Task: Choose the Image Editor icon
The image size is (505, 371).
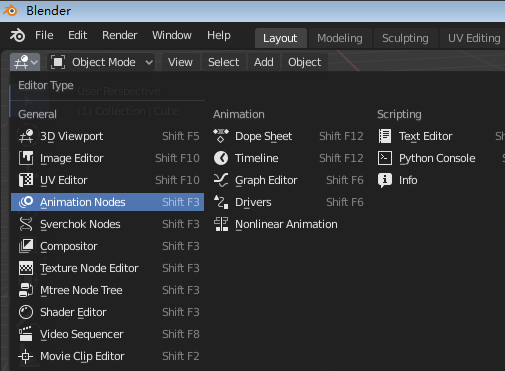Action: 26,158
